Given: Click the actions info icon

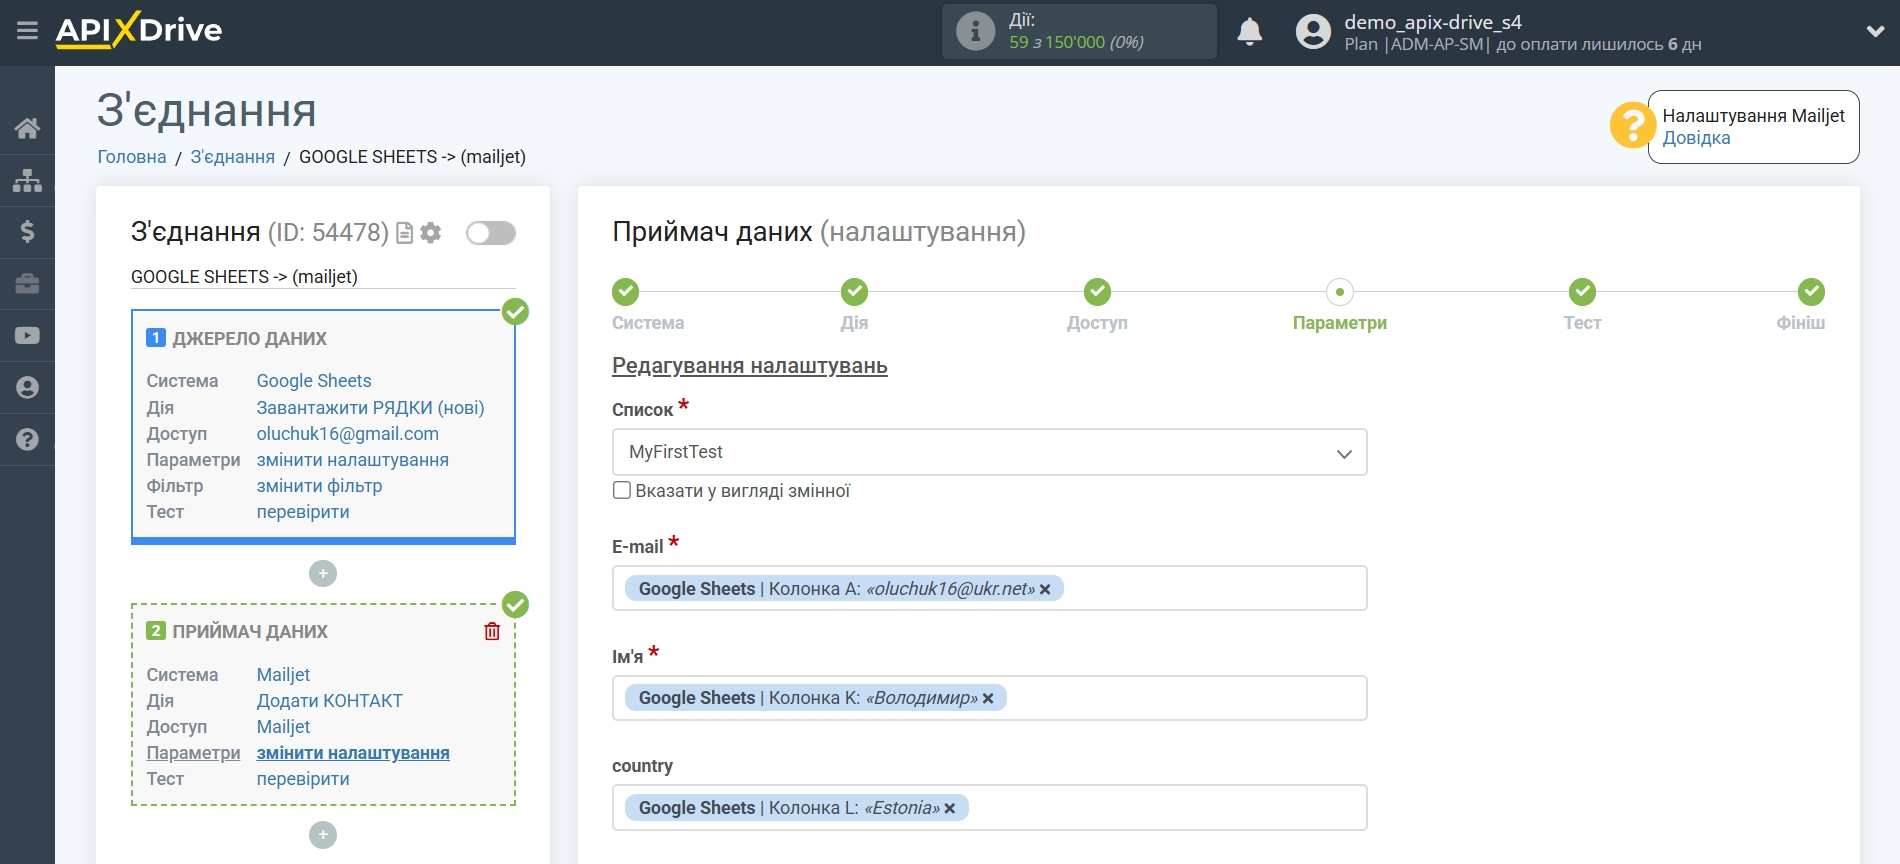Looking at the screenshot, I should tap(975, 31).
